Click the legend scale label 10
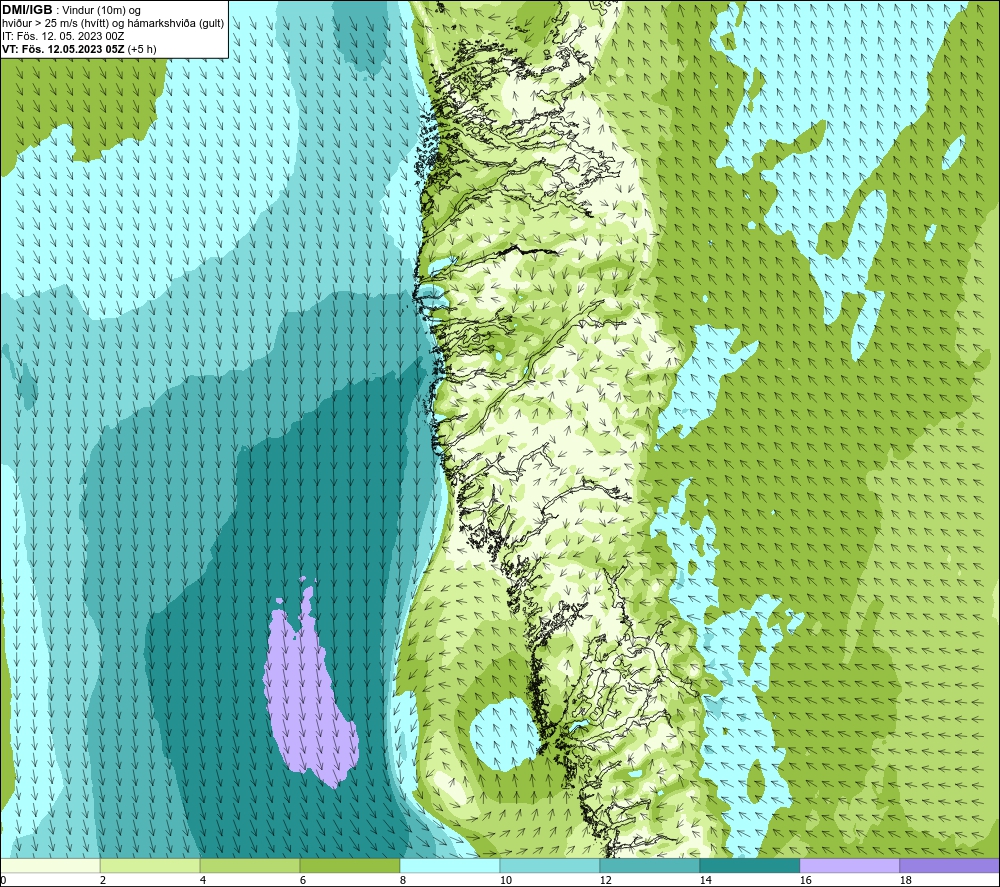Image resolution: width=1000 pixels, height=887 pixels. pyautogui.click(x=506, y=880)
